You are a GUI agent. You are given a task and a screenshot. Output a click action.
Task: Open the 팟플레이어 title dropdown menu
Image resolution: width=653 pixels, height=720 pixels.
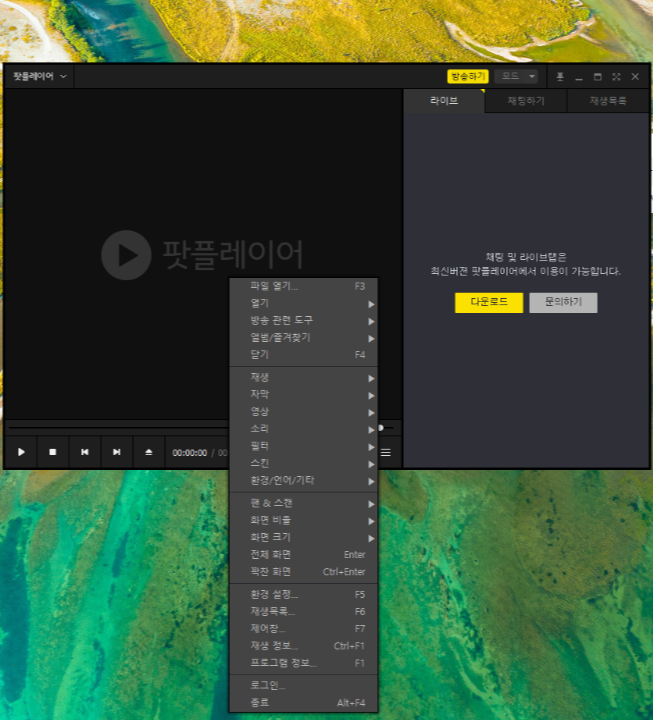click(39, 76)
